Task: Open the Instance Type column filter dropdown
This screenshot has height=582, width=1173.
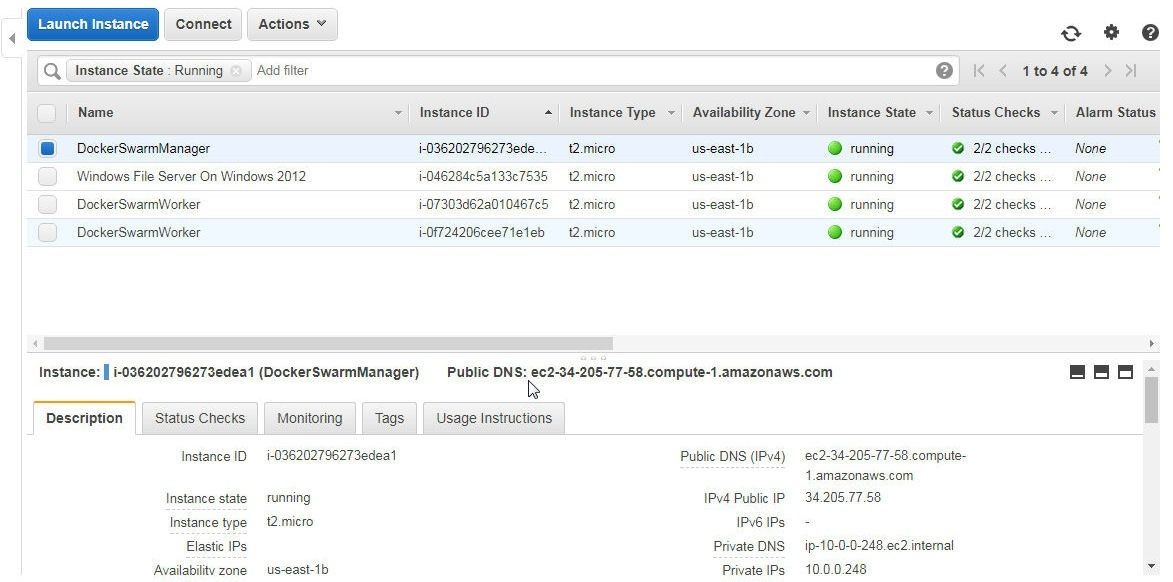Action: click(x=671, y=113)
